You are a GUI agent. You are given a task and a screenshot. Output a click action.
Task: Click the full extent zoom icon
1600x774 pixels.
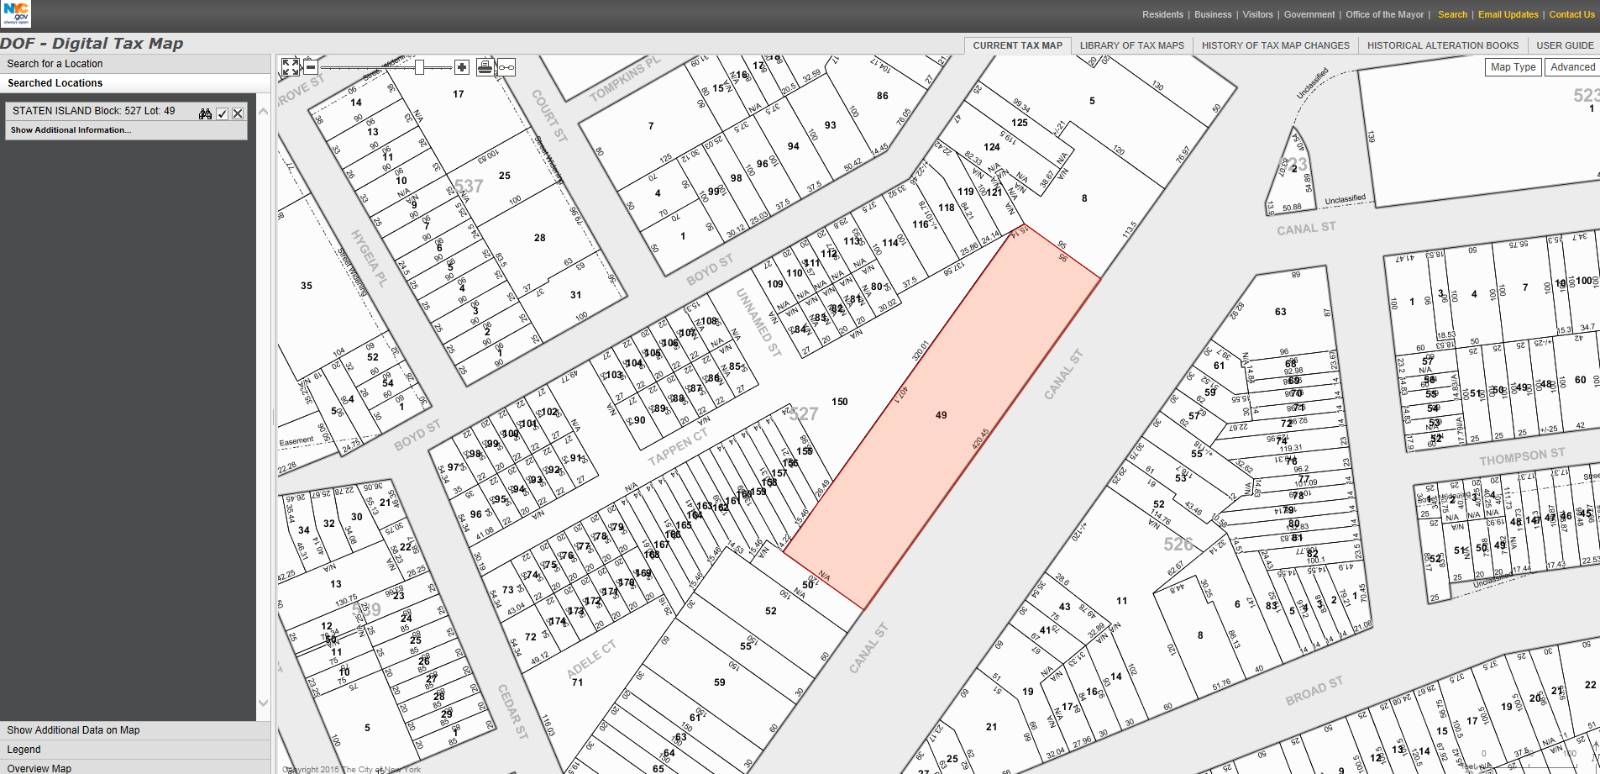tap(290, 67)
